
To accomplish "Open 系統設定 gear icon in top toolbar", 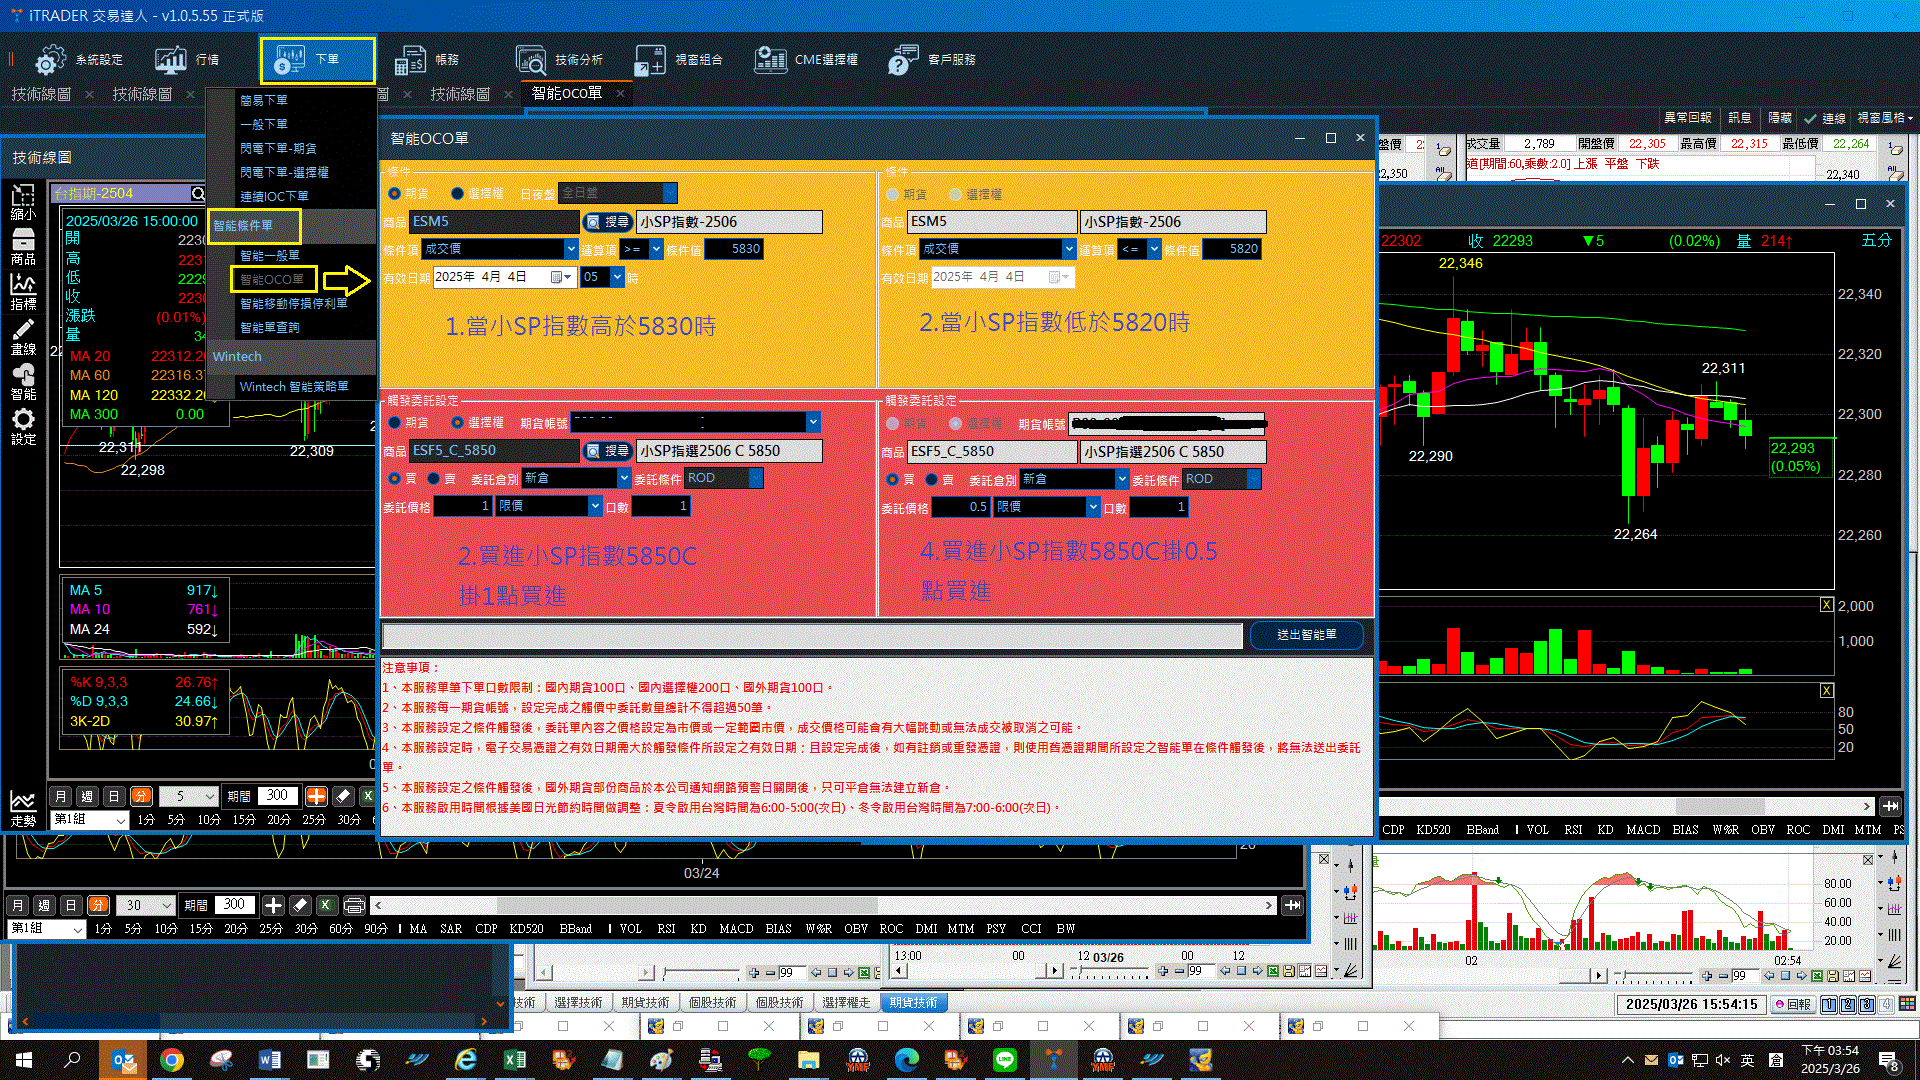I will click(50, 60).
